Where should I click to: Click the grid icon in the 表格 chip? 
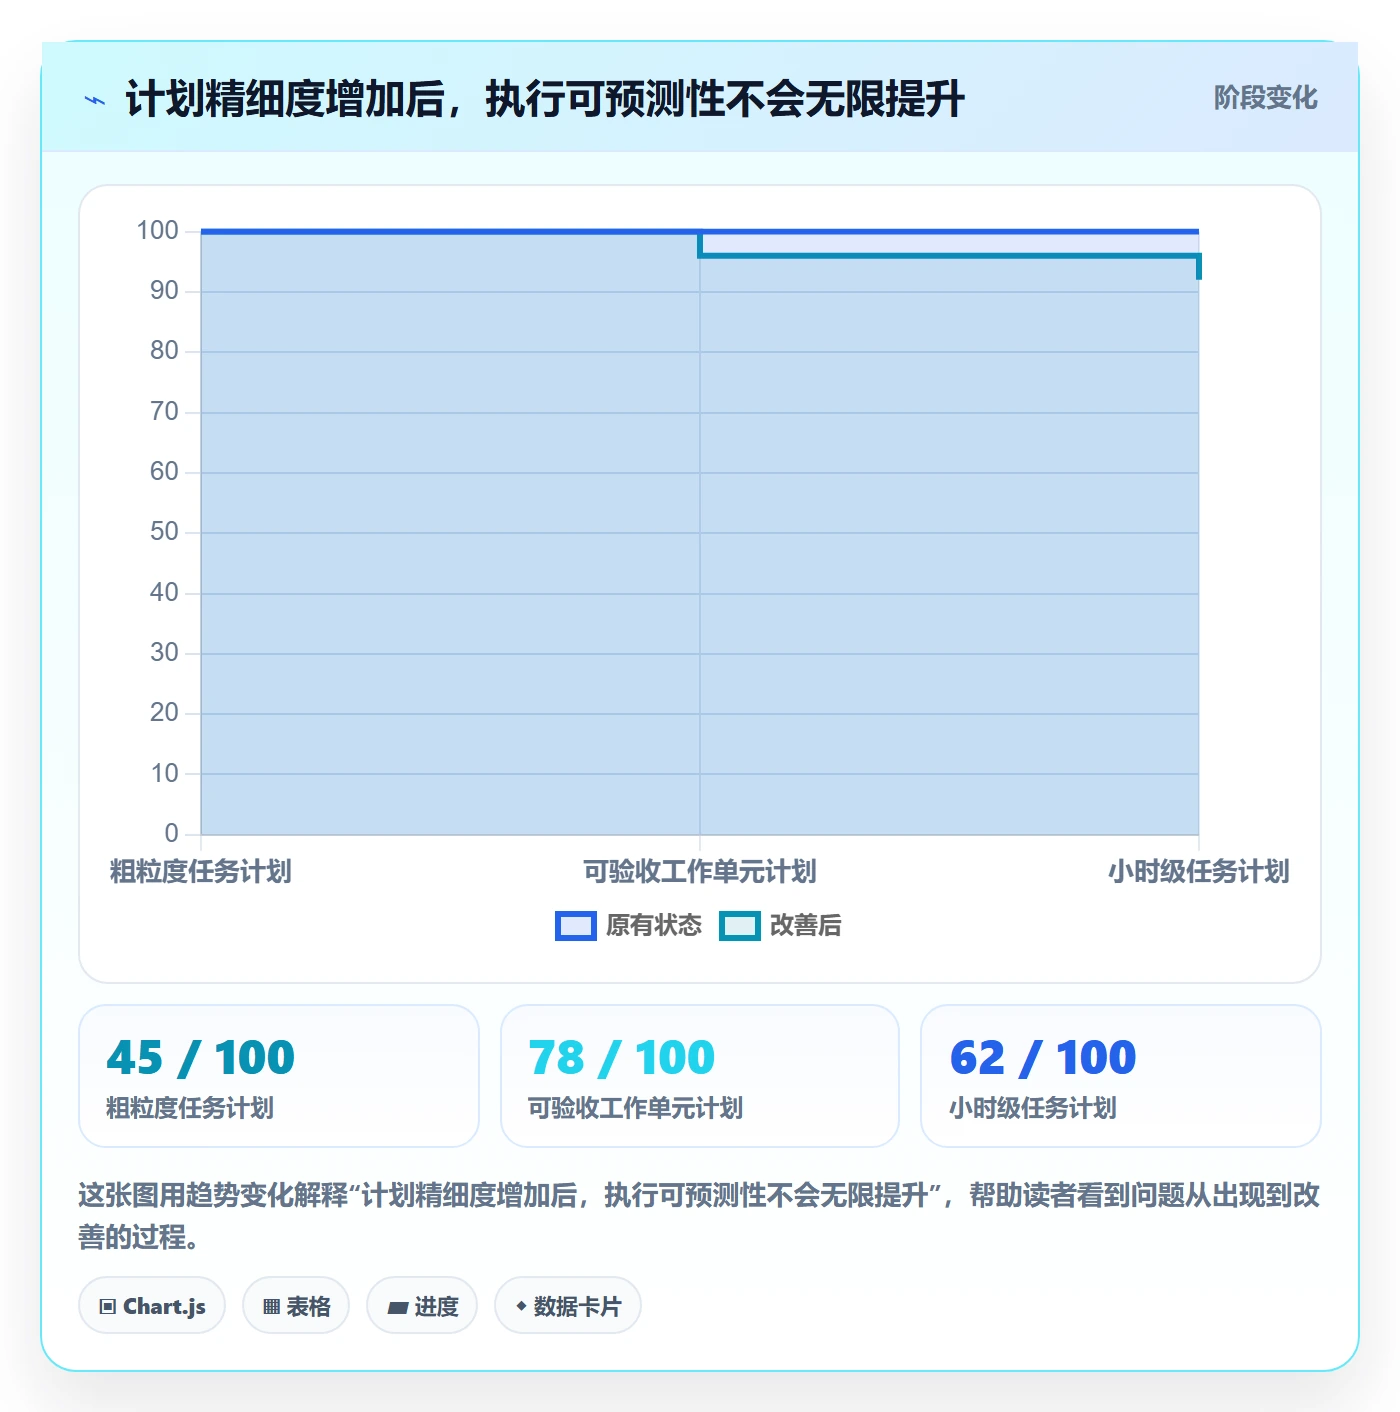(271, 1306)
